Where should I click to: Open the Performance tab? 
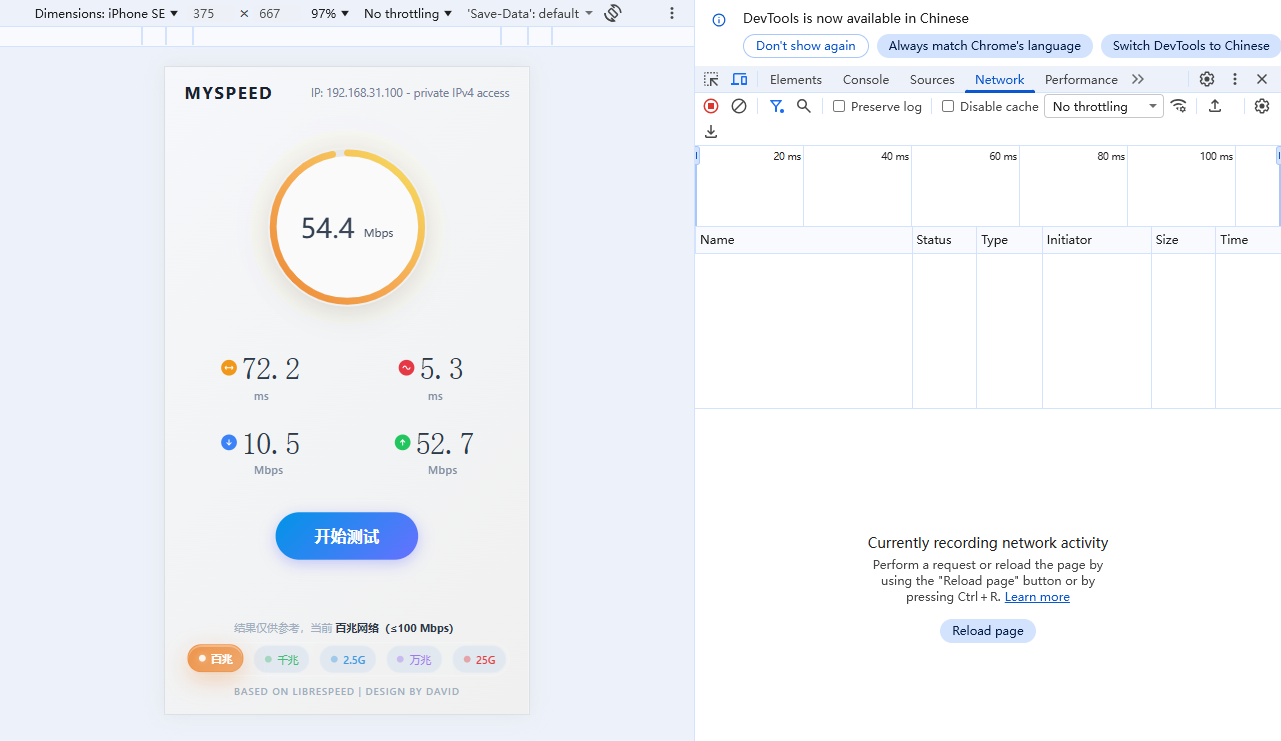(1080, 79)
